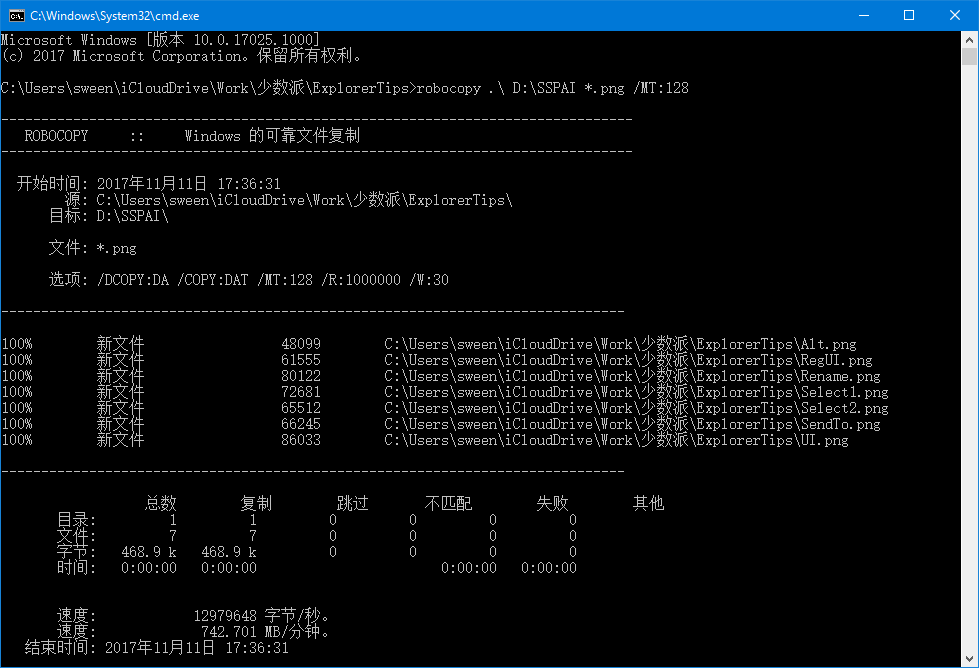Click the source path 源 line
This screenshot has height=668, width=979.
click(288, 200)
